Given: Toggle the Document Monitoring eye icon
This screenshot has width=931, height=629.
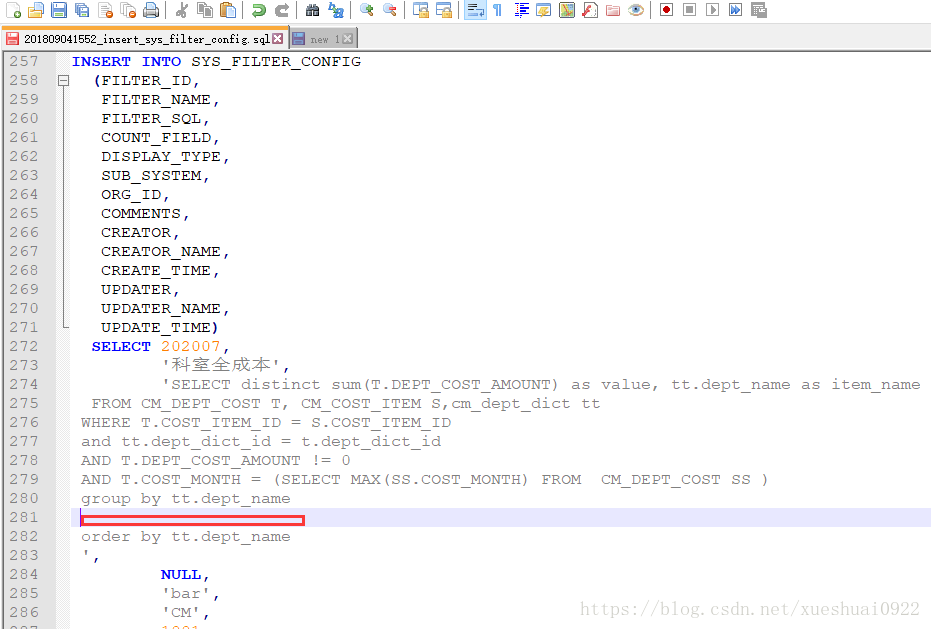Looking at the screenshot, I should coord(637,11).
